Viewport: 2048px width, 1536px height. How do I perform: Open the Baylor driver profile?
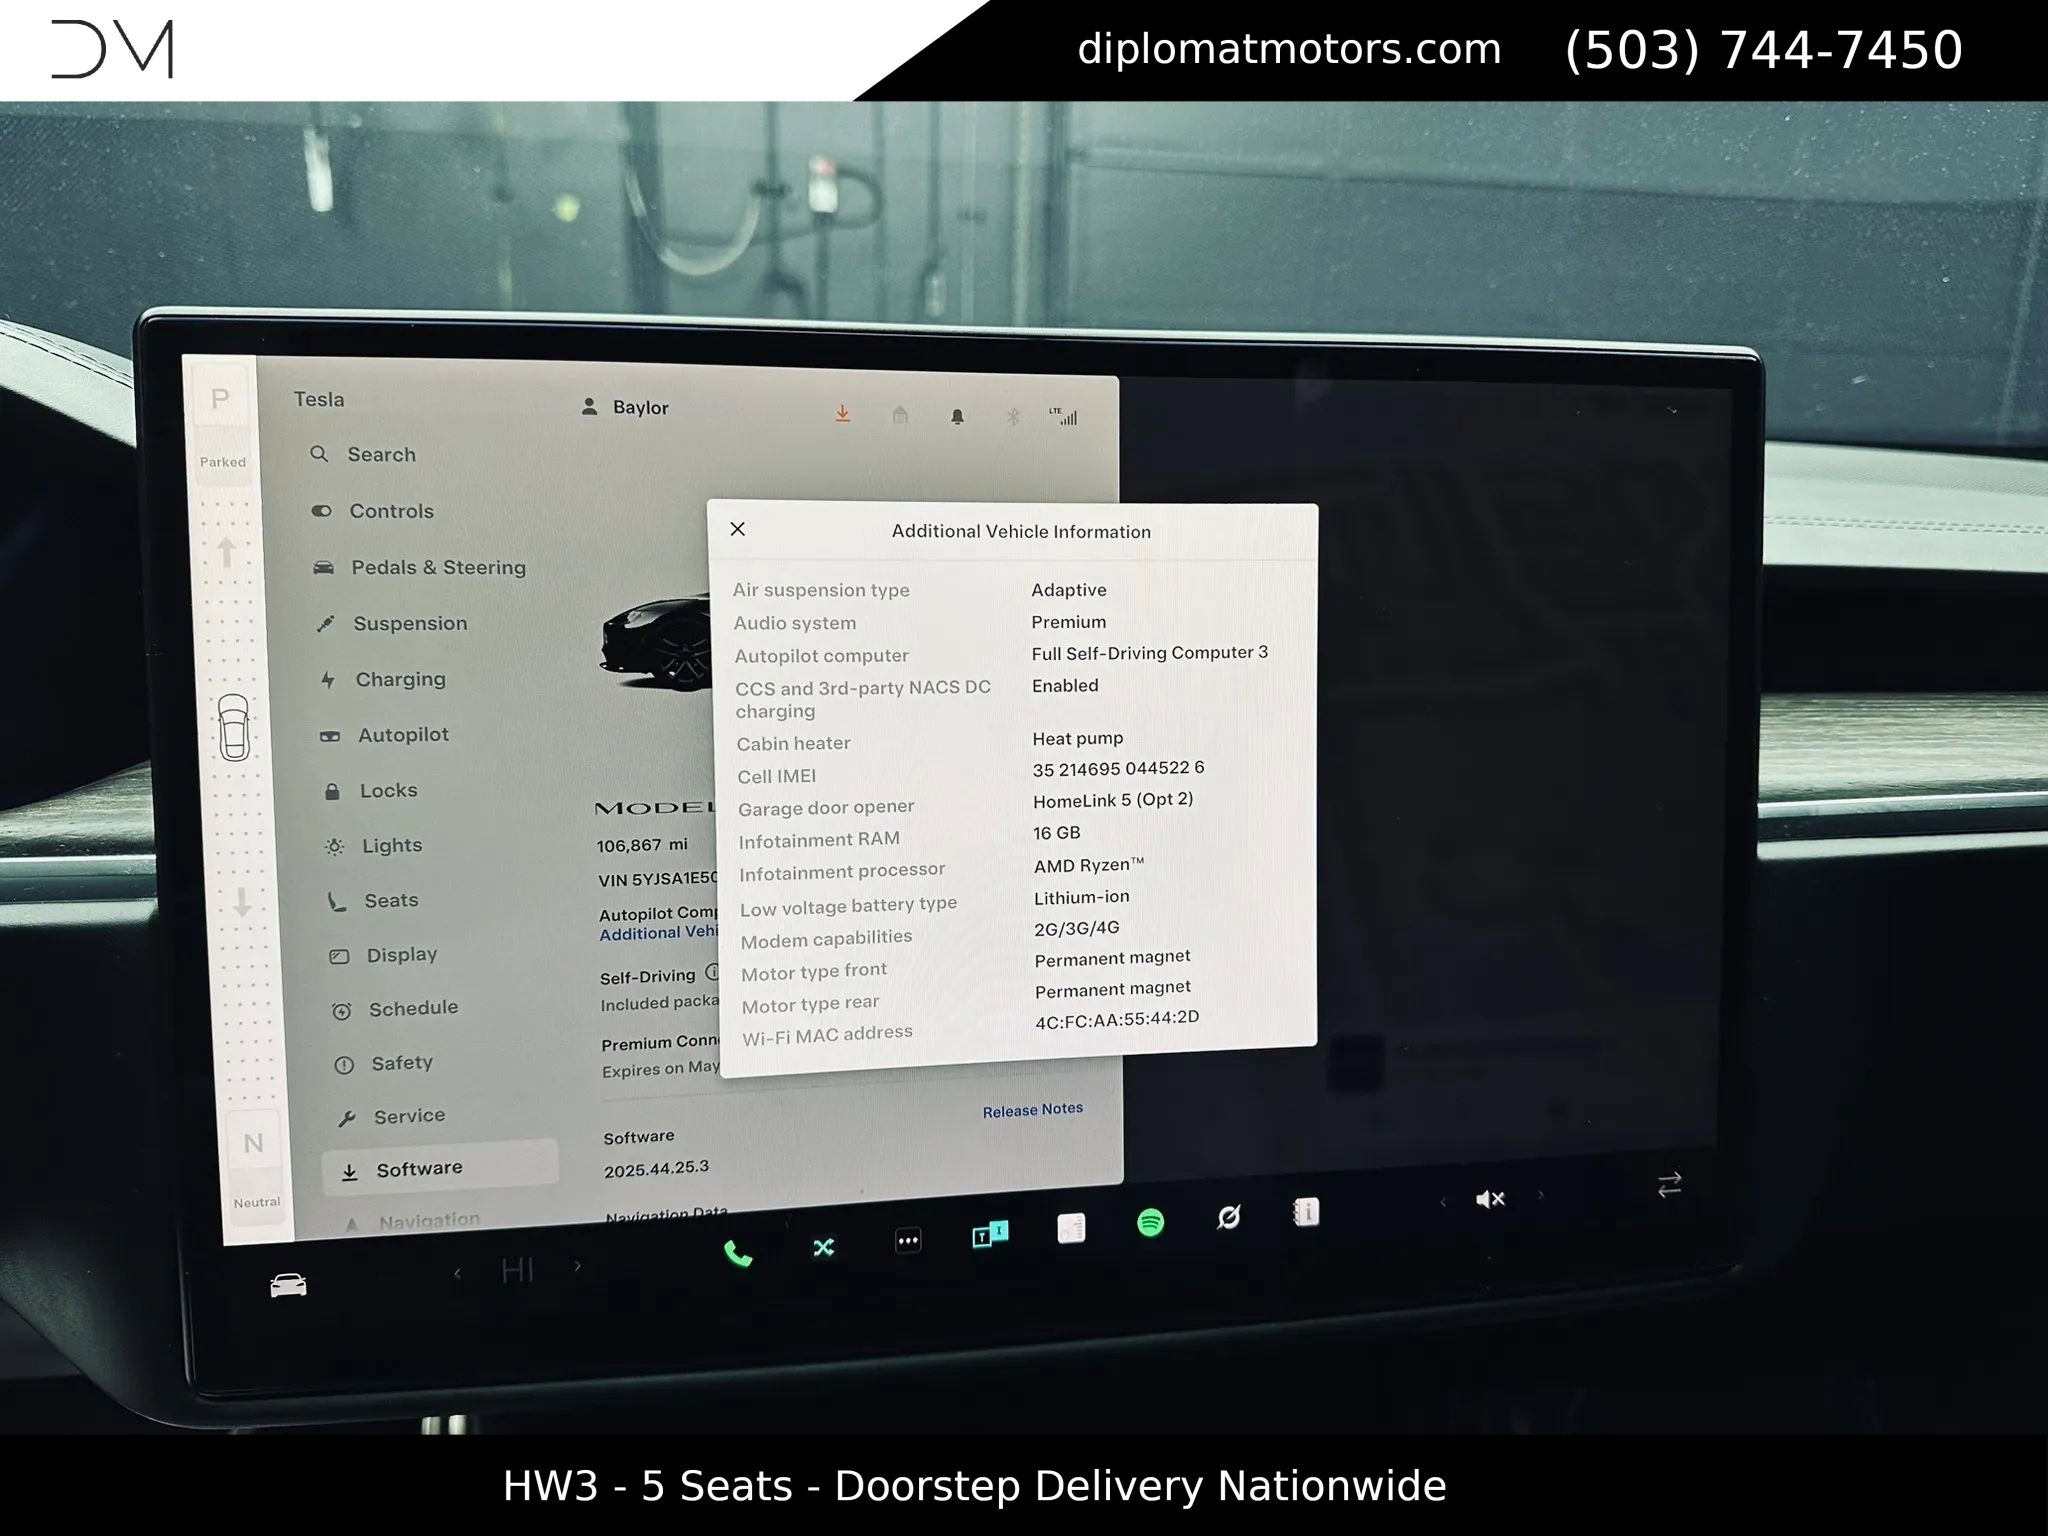tap(625, 407)
